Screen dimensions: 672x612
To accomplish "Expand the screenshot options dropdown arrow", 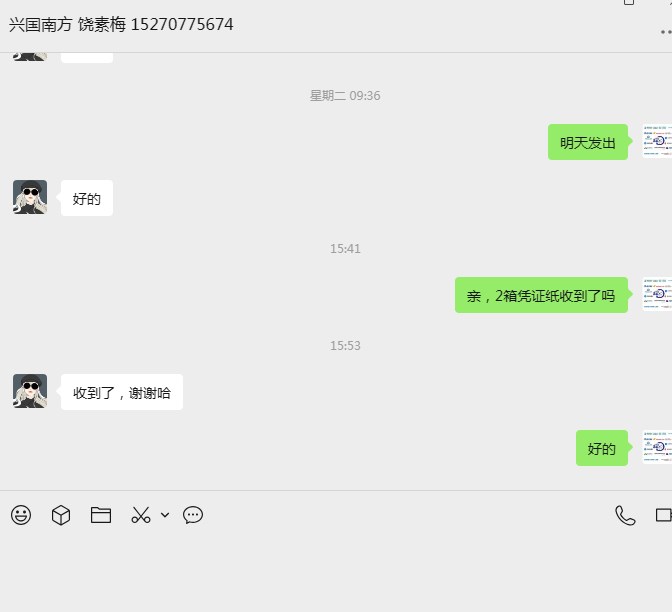I will (165, 515).
